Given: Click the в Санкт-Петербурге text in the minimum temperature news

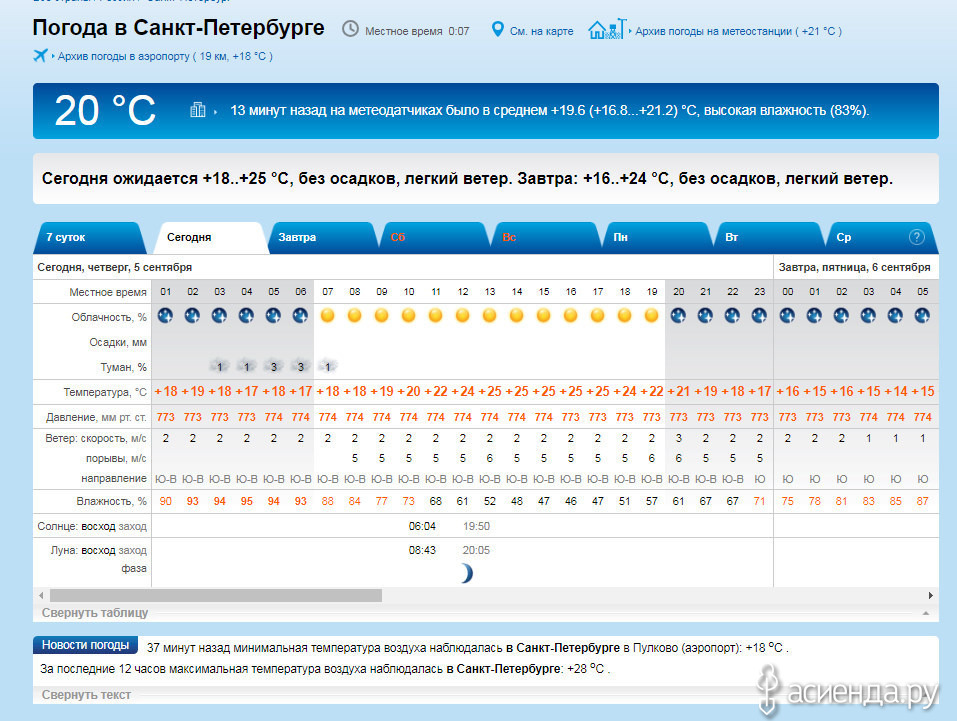Looking at the screenshot, I should (563, 648).
